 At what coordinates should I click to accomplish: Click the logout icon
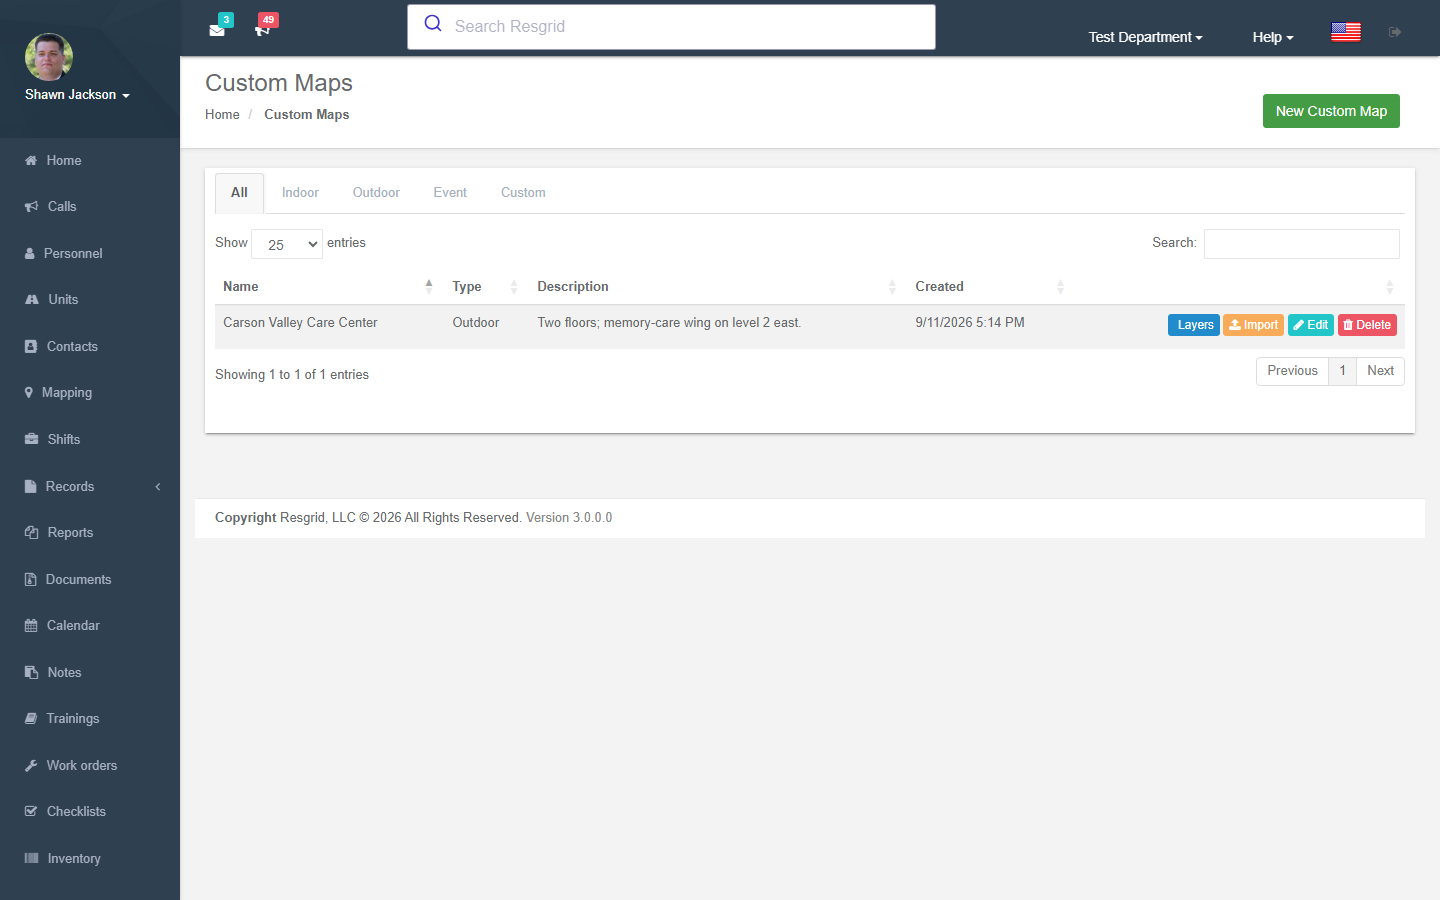1395,32
